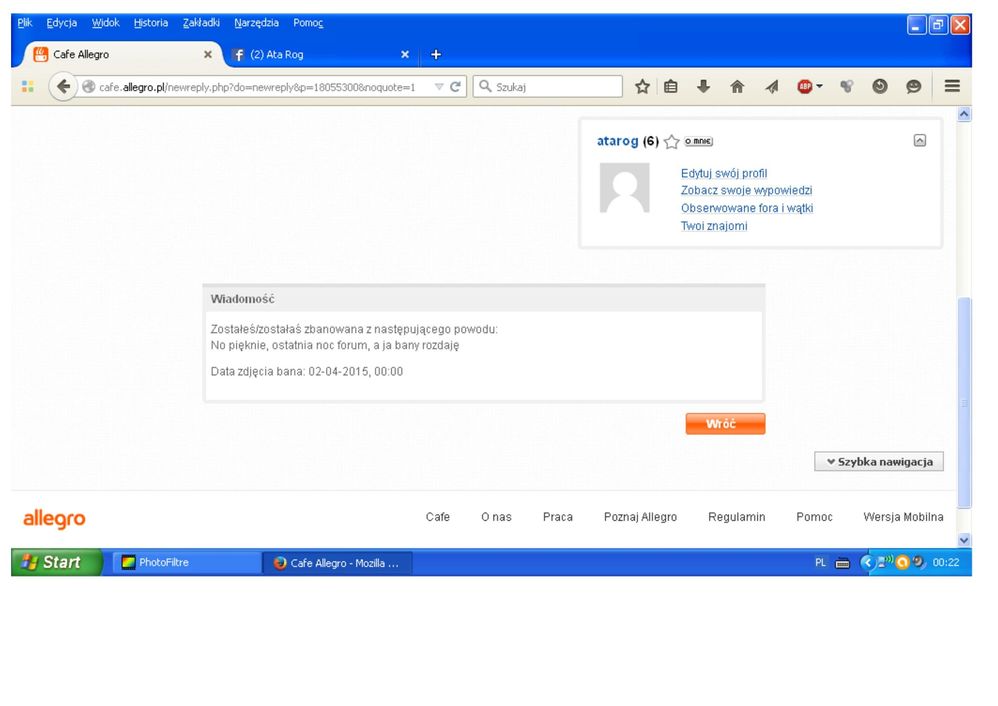
Task: Show the bookmarks list icon
Action: [x=672, y=87]
